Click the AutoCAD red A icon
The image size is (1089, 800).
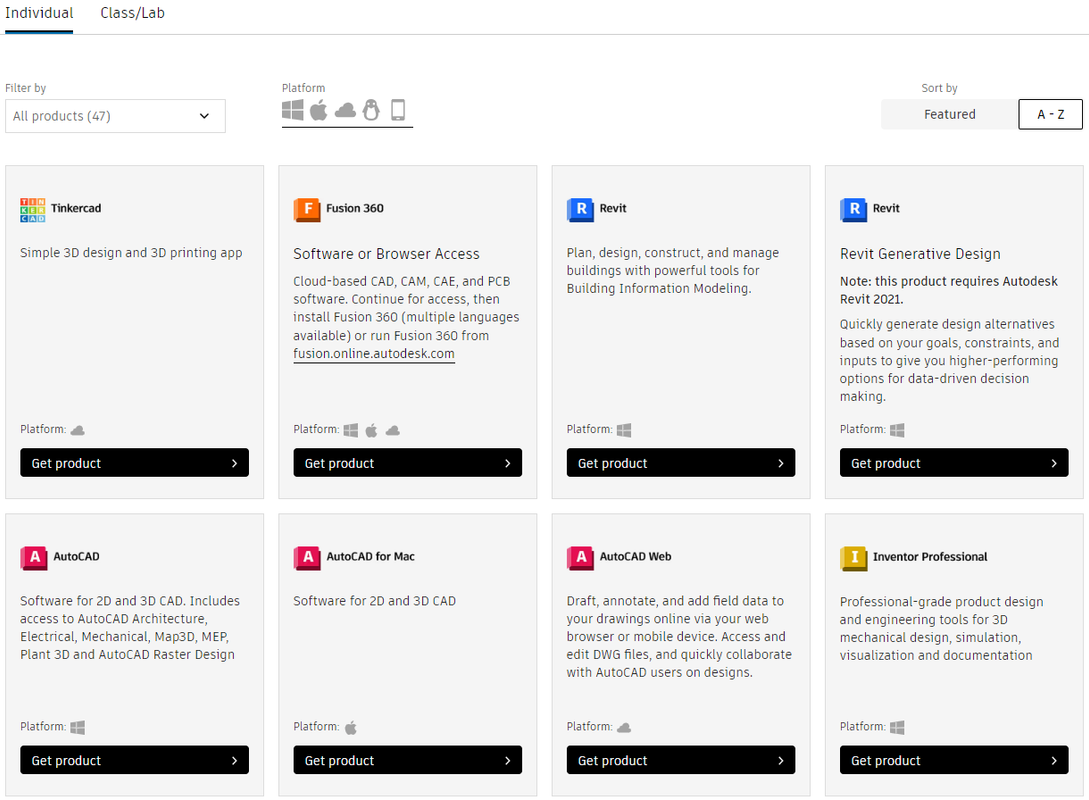point(34,558)
